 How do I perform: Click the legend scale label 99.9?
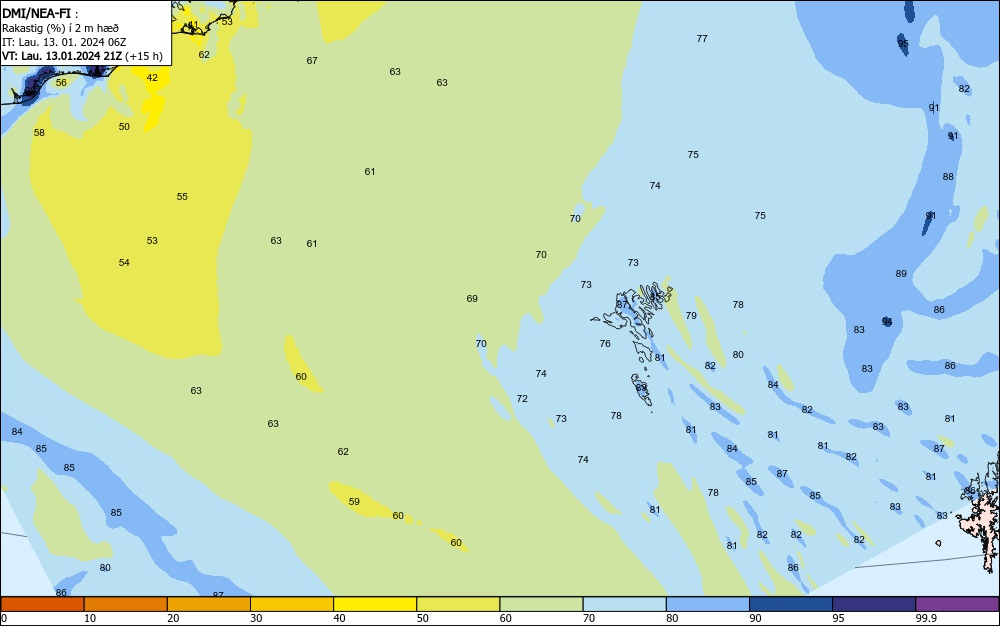pos(926,618)
